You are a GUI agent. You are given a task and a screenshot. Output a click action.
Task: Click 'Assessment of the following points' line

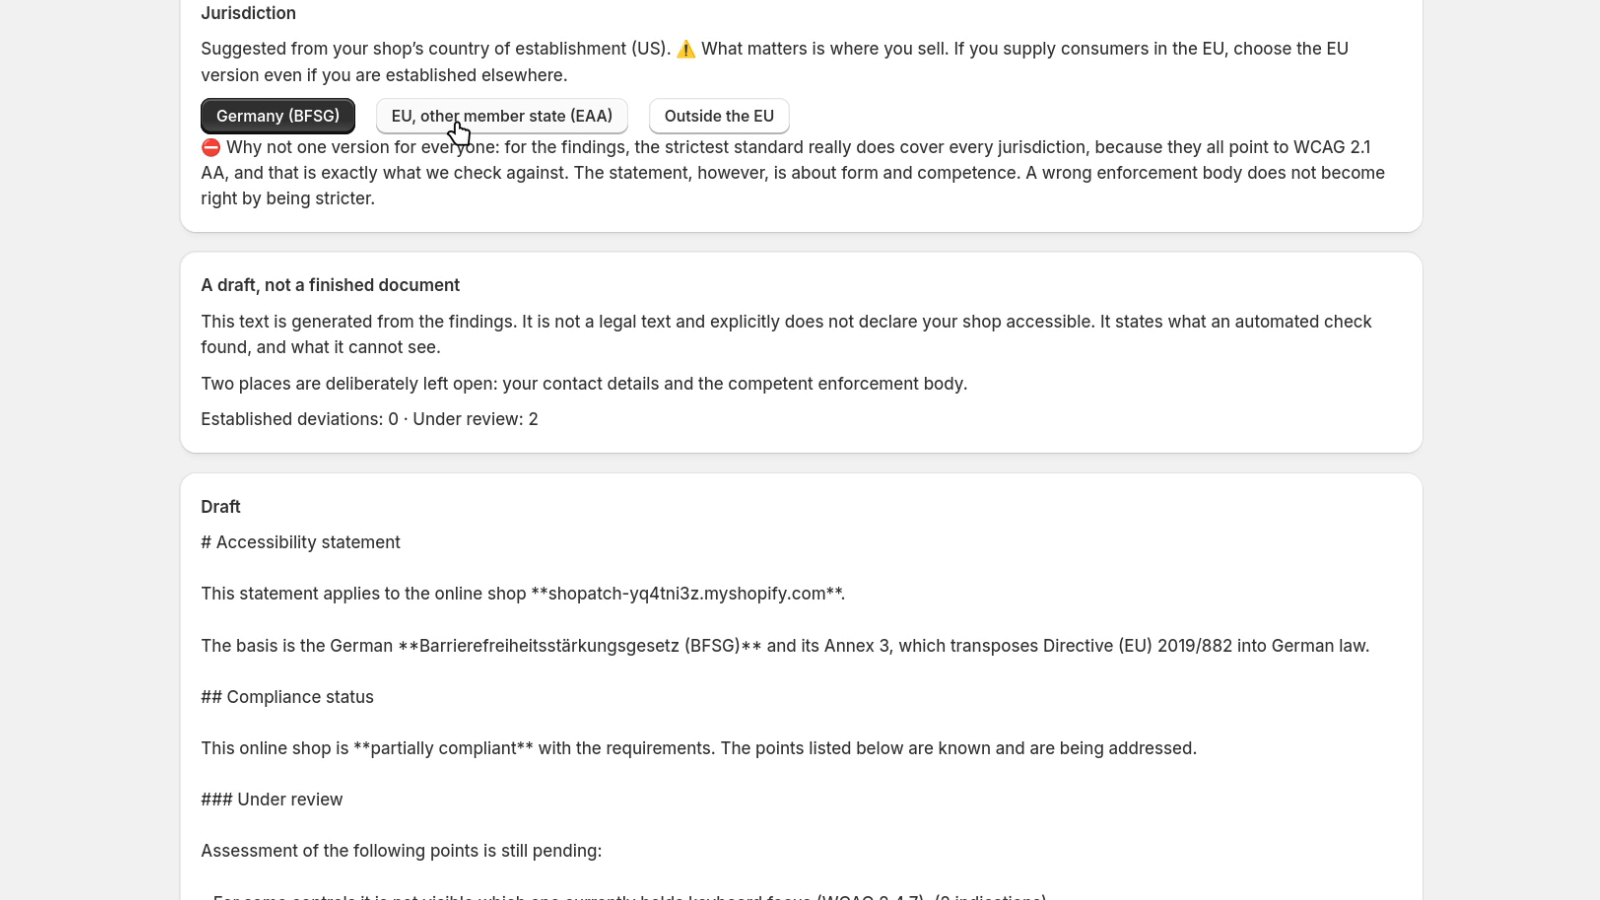(401, 851)
